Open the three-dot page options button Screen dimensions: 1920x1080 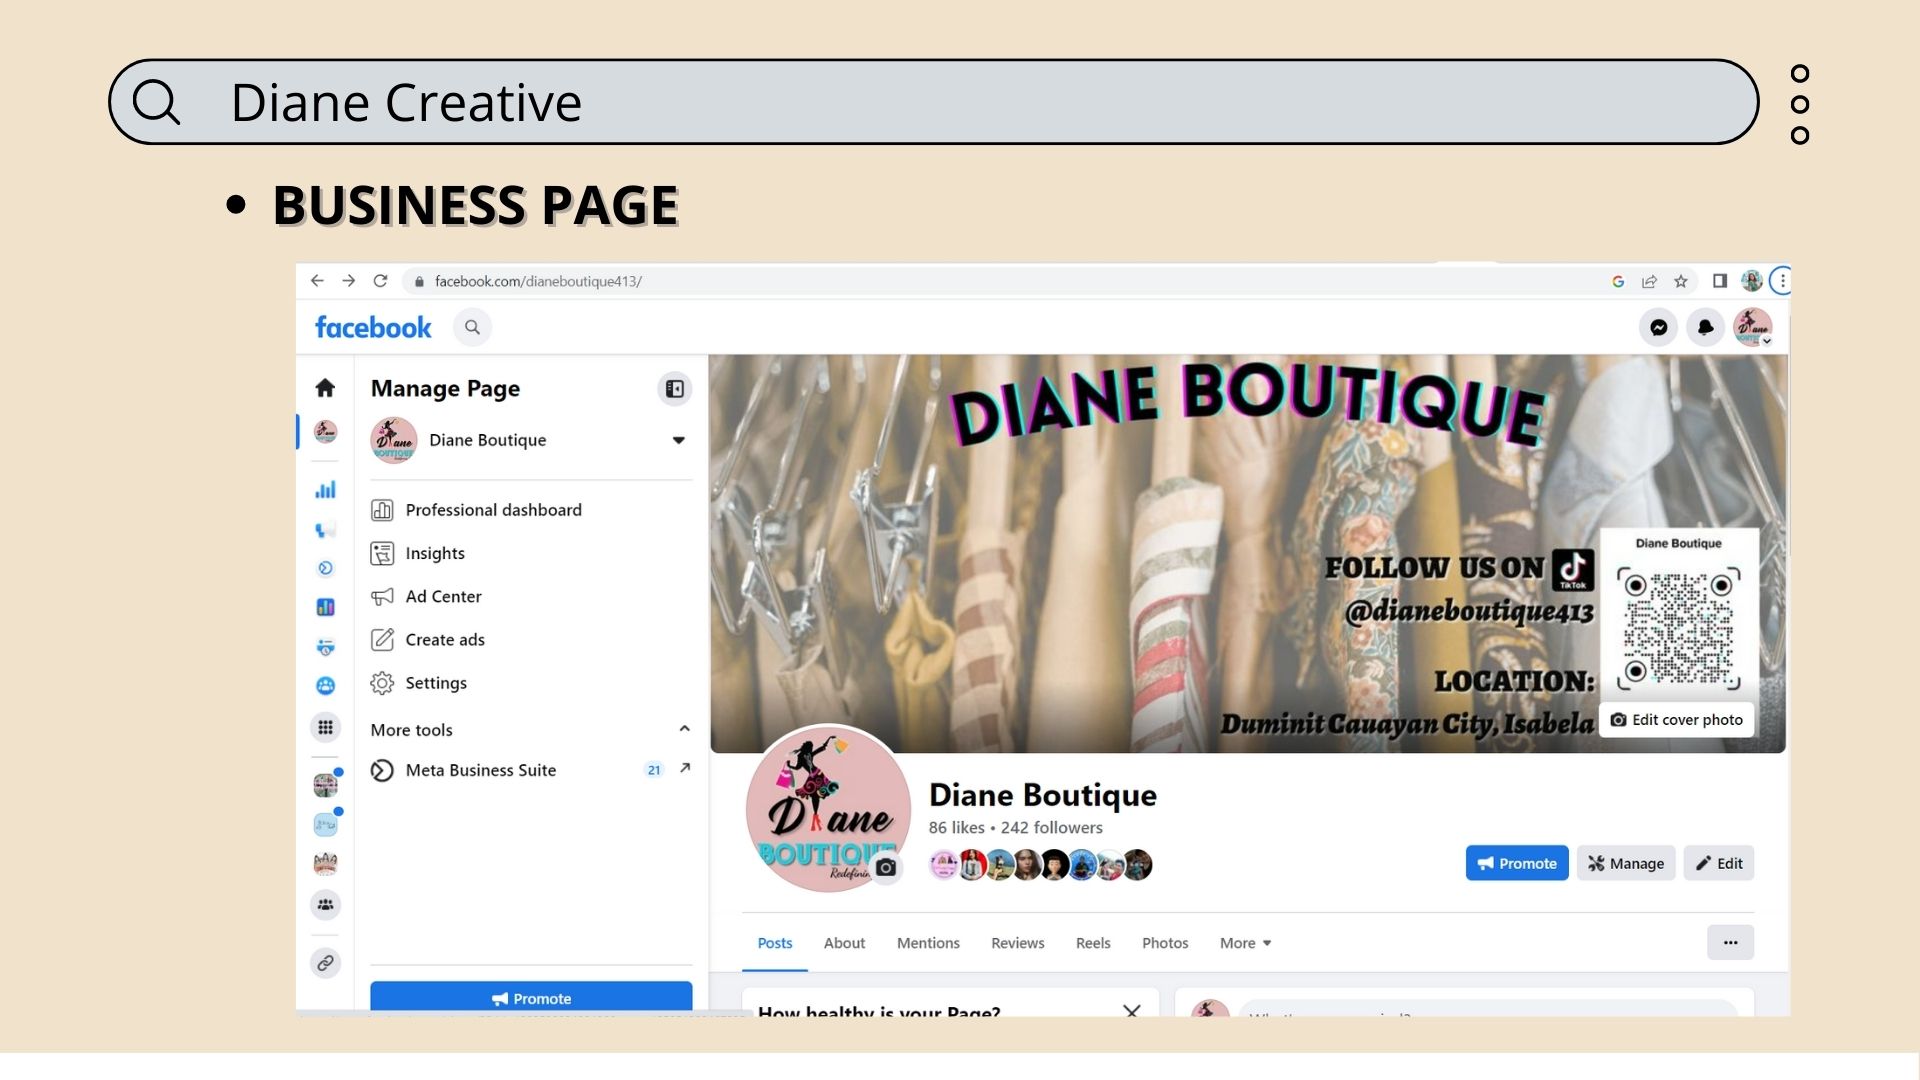tap(1730, 943)
